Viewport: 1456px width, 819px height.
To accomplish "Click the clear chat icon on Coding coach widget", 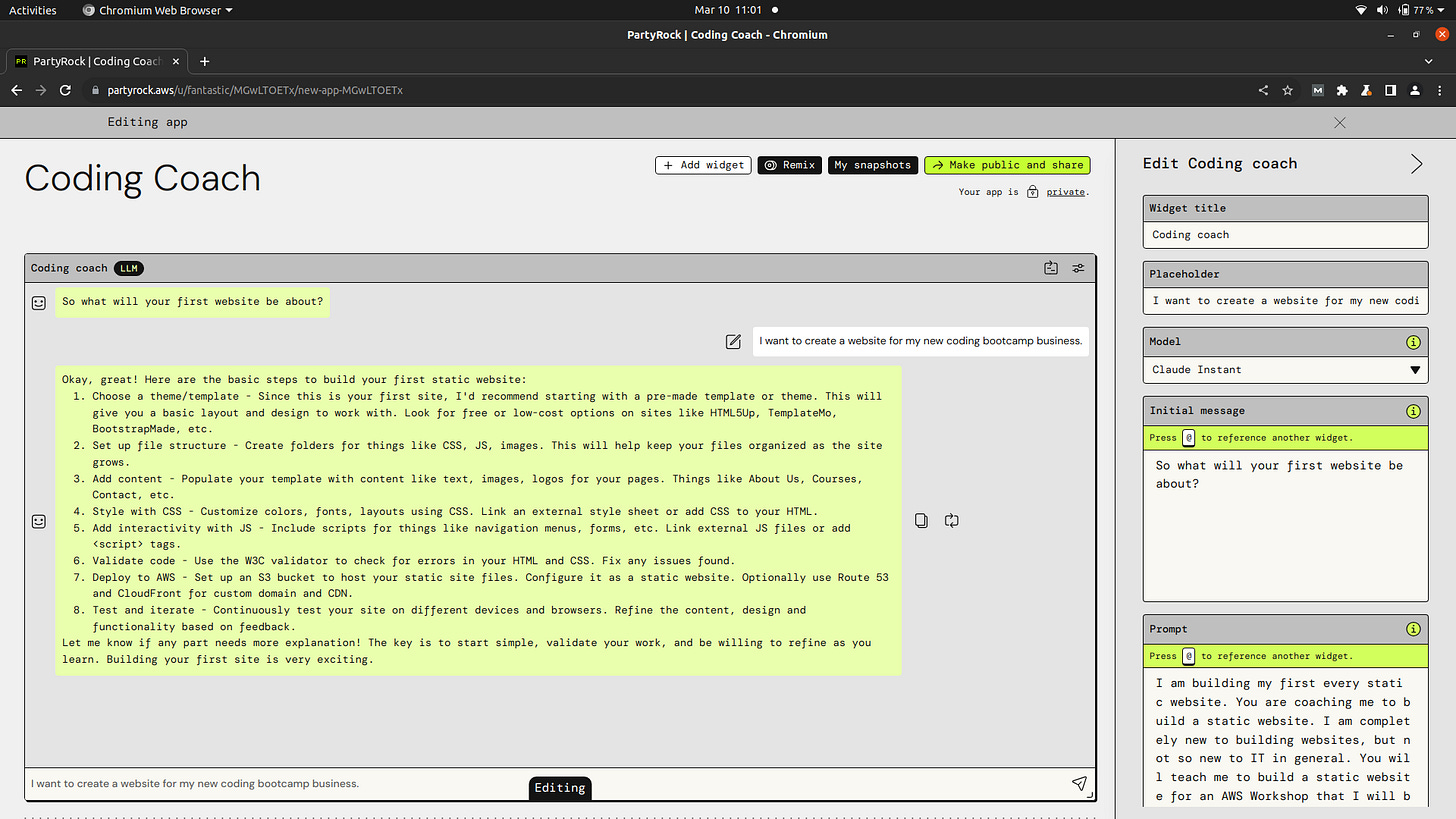I will (1050, 268).
